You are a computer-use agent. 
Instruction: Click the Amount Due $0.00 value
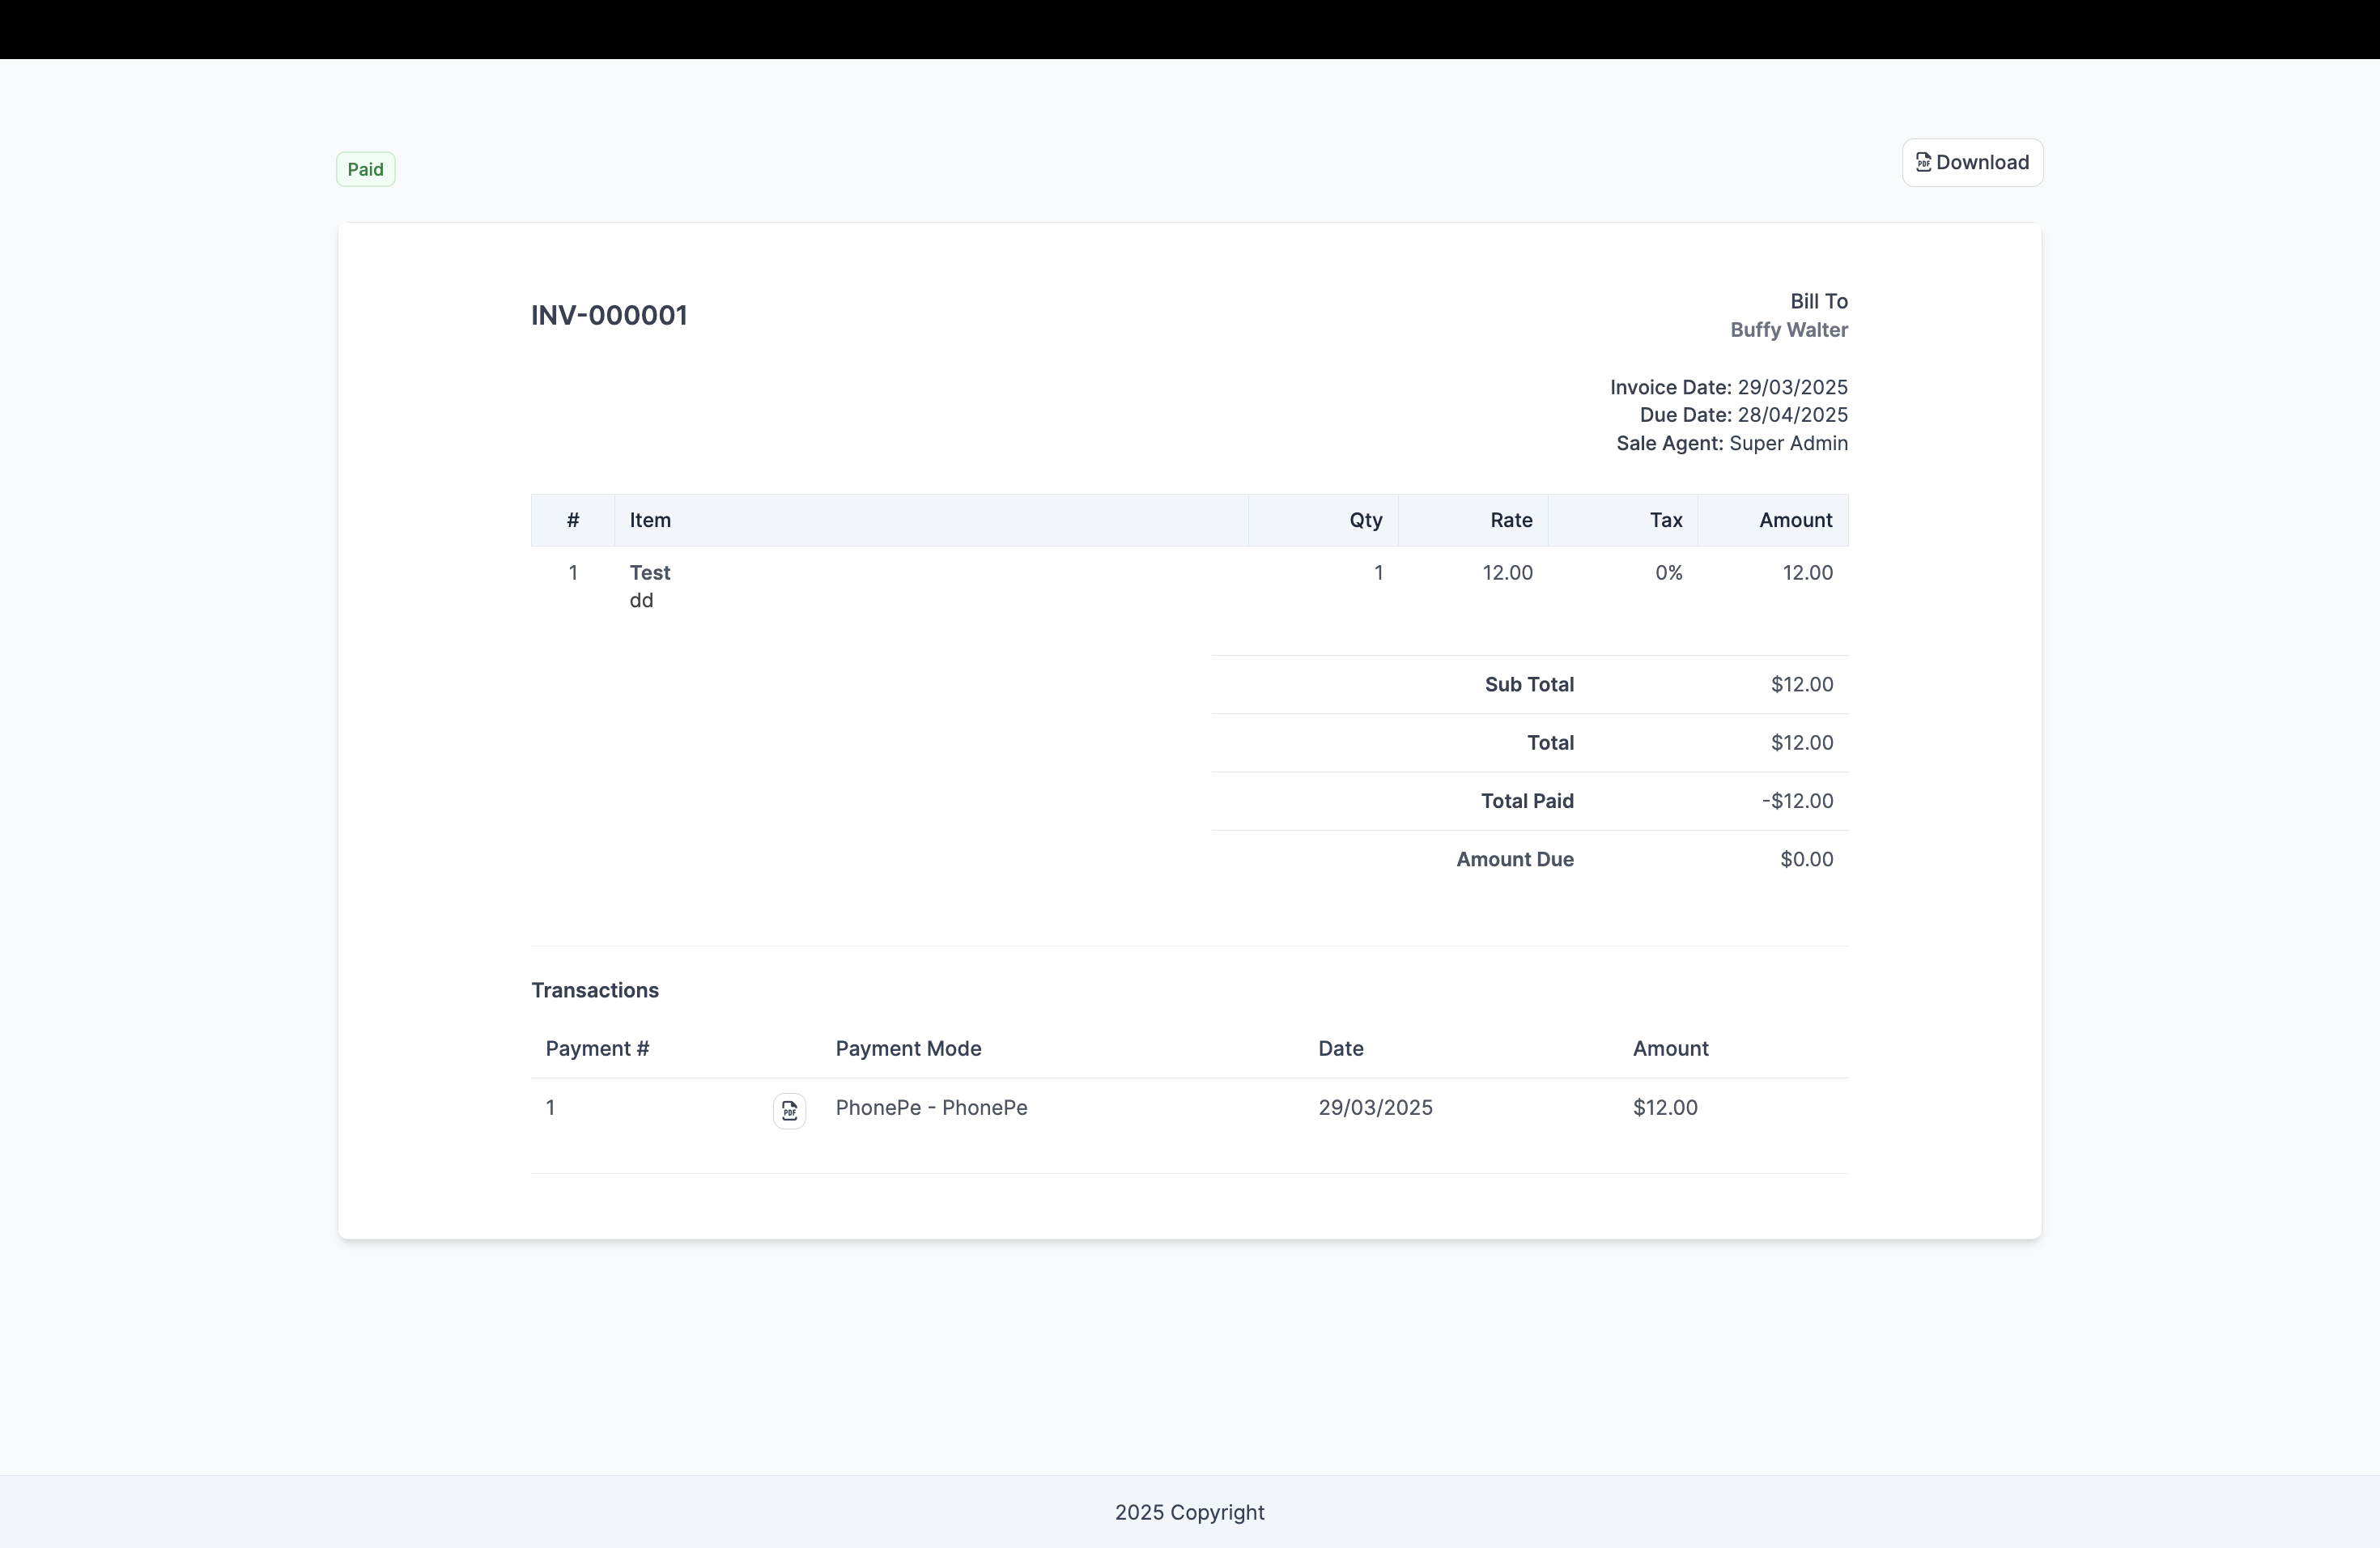(x=1806, y=859)
